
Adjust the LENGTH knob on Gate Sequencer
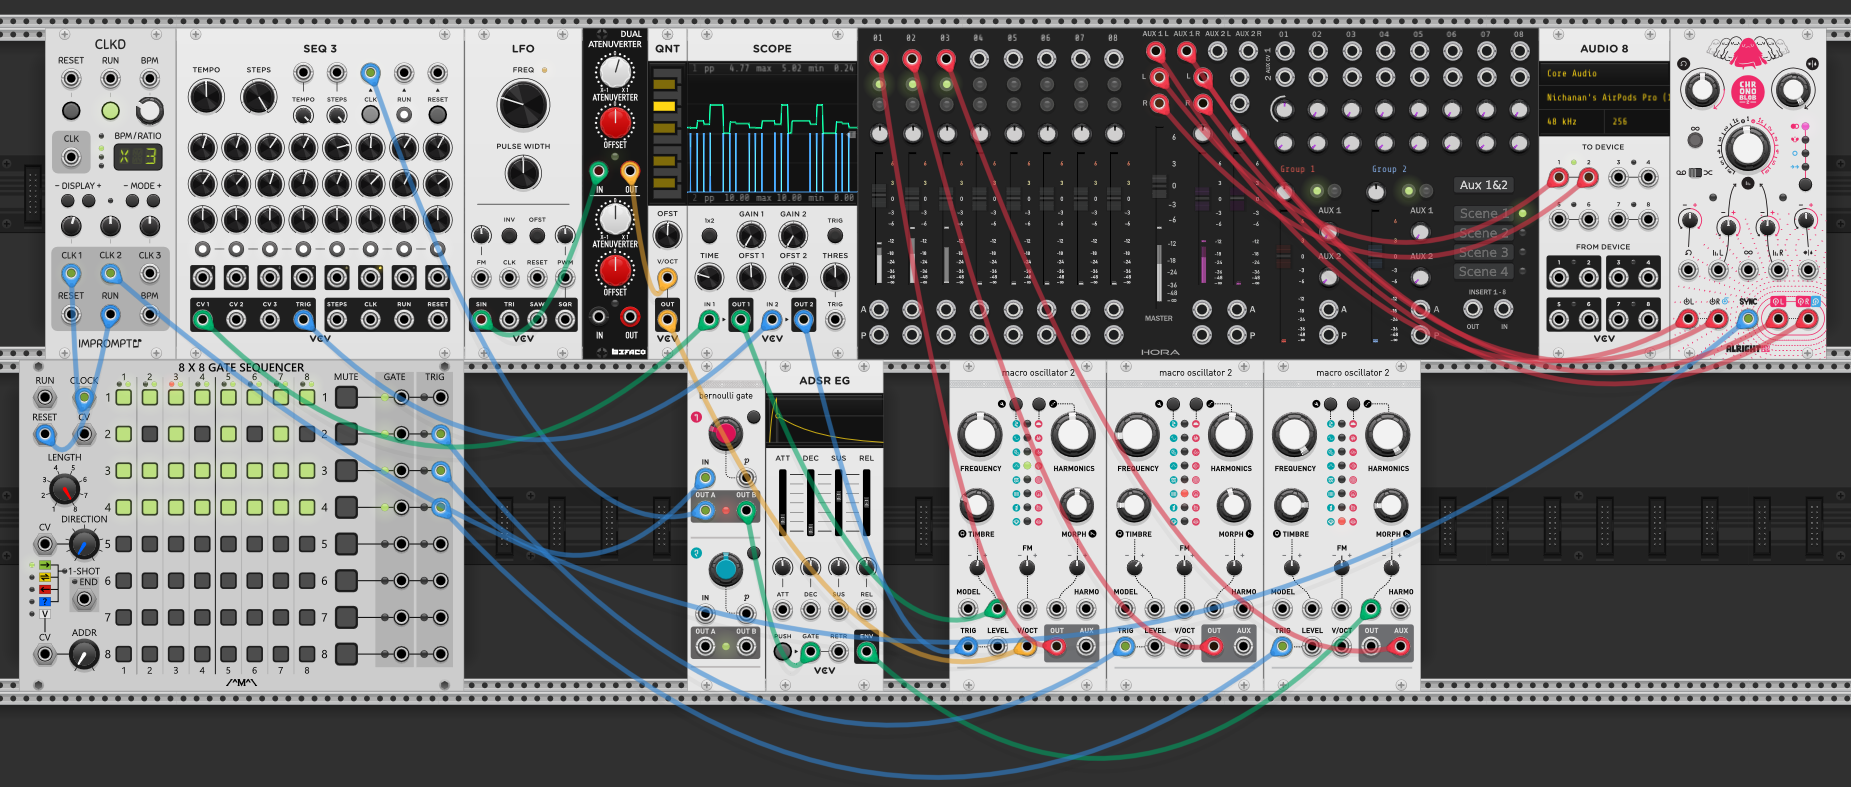[x=65, y=488]
